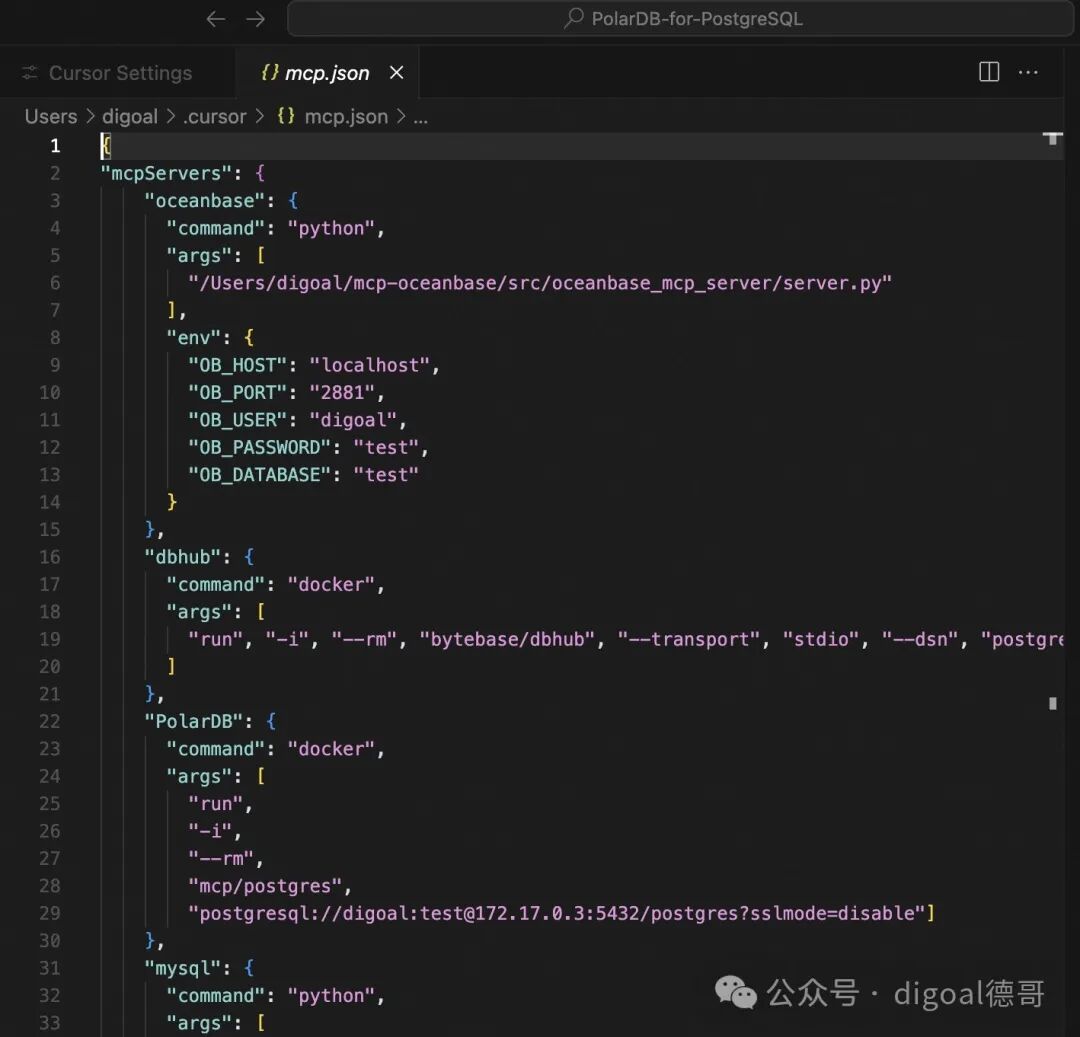The image size is (1080, 1037).
Task: Click the "--dsn" argument on line 19
Action: pyautogui.click(x=920, y=639)
